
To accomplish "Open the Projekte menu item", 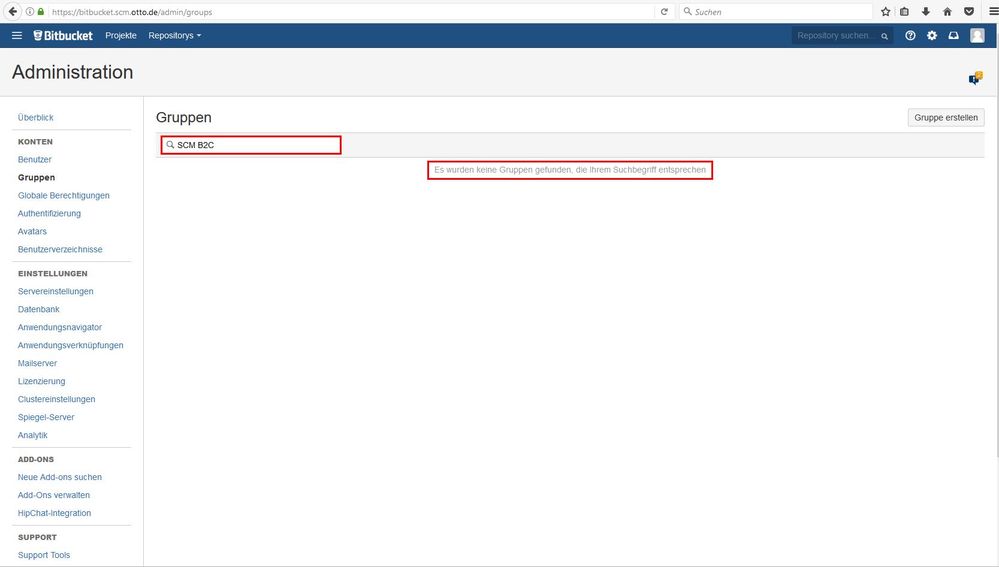I will click(121, 36).
